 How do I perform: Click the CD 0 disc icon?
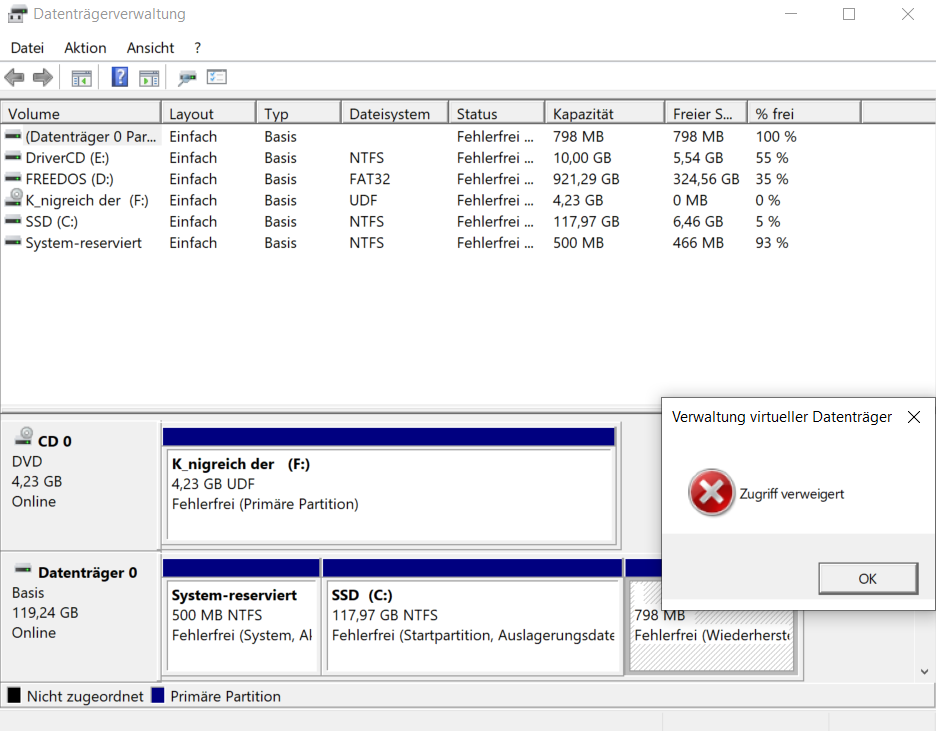click(x=24, y=436)
